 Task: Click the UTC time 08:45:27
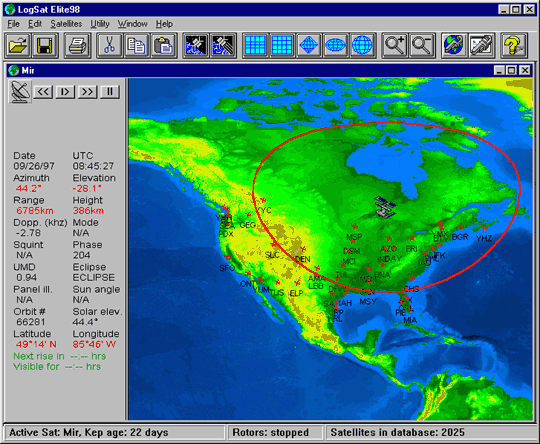coord(93,166)
